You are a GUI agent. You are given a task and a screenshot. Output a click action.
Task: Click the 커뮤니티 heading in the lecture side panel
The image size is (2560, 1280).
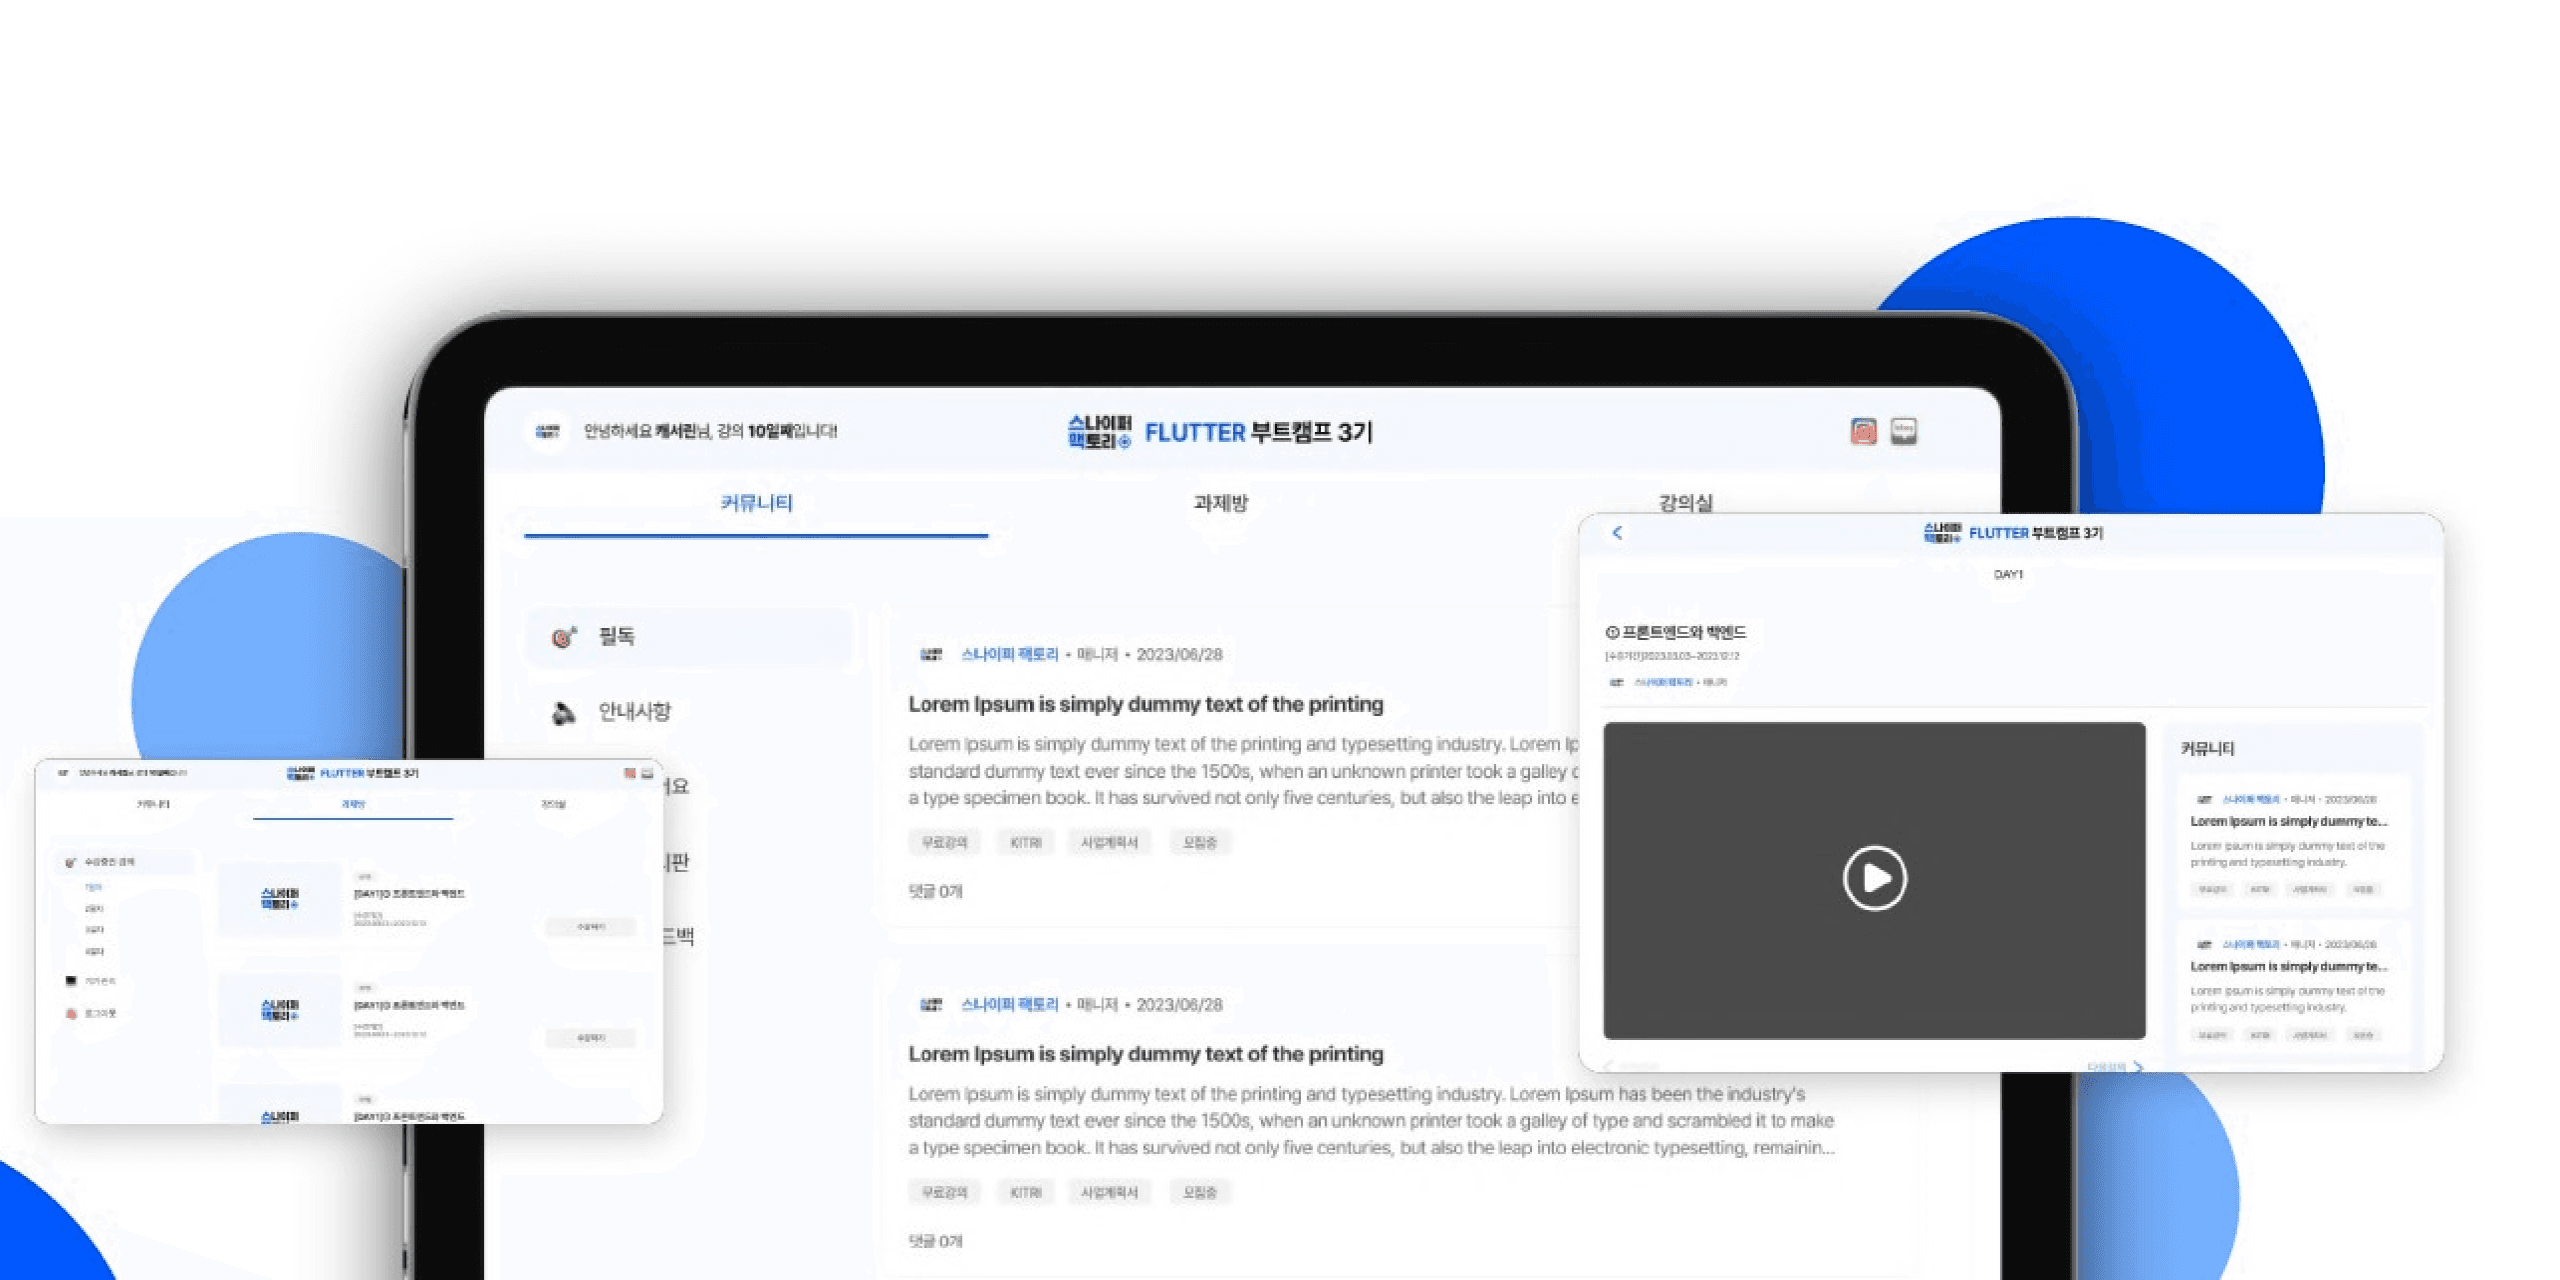pyautogui.click(x=2207, y=748)
